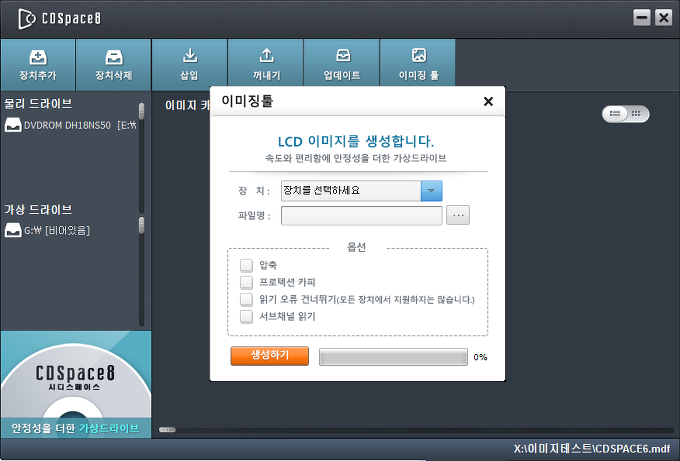Enable the 압축 compression checkbox
The height and width of the screenshot is (461, 680).
[x=246, y=265]
